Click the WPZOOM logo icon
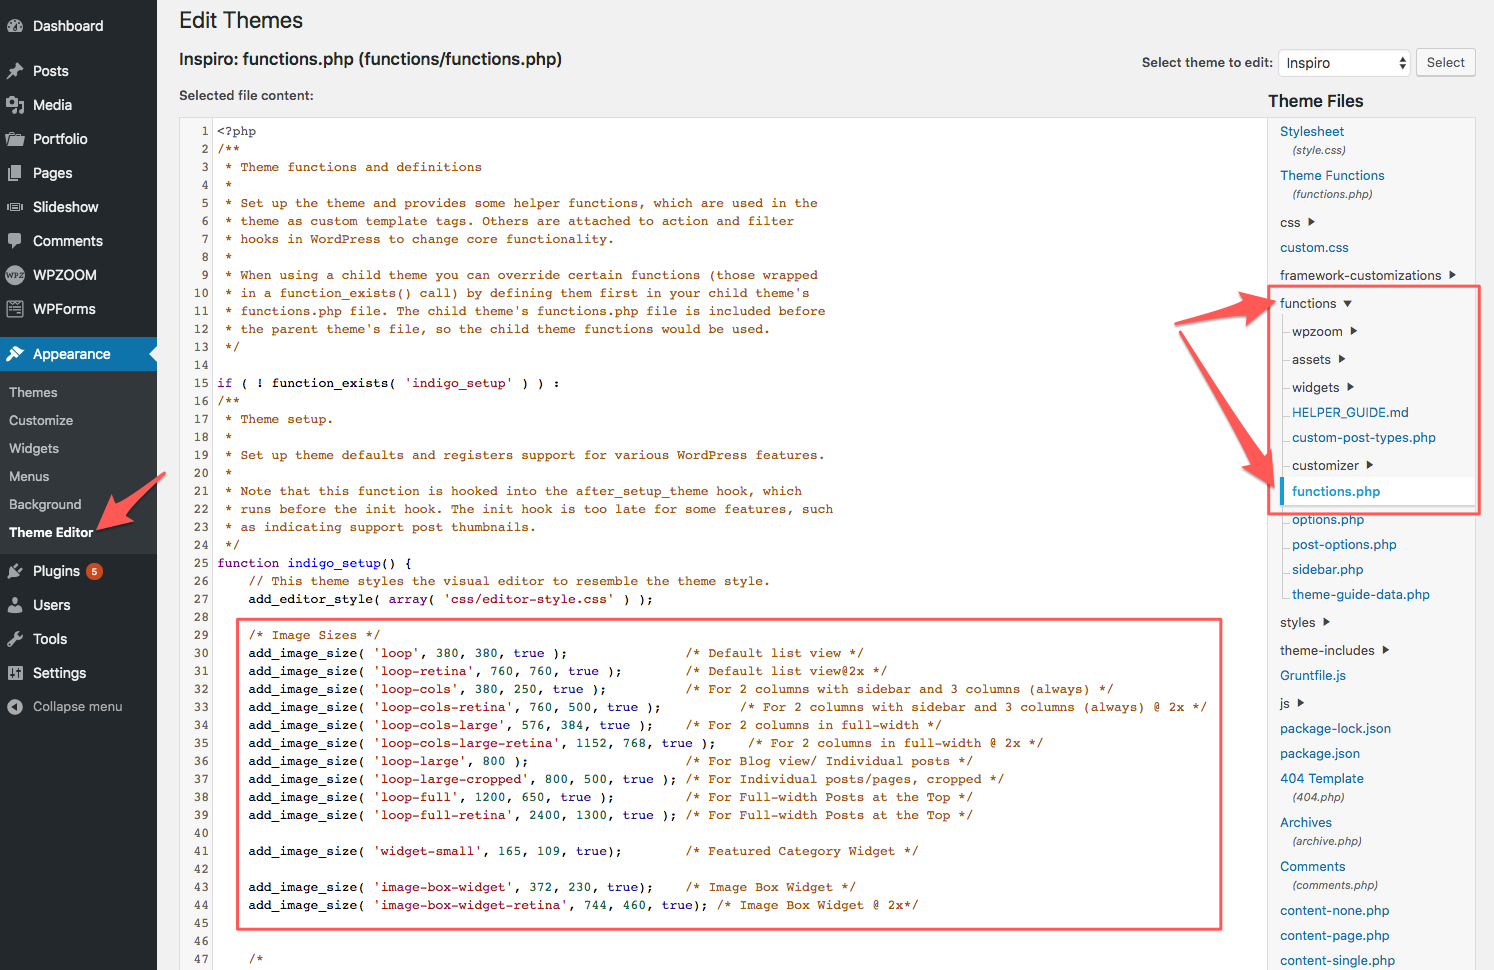Screen dimensions: 1494x970 tap(15, 275)
